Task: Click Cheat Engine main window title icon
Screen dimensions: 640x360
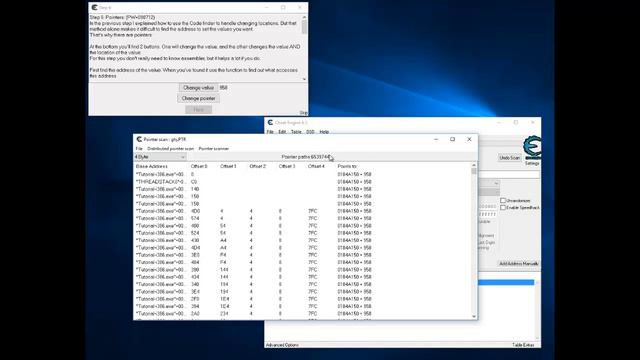Action: [x=270, y=122]
